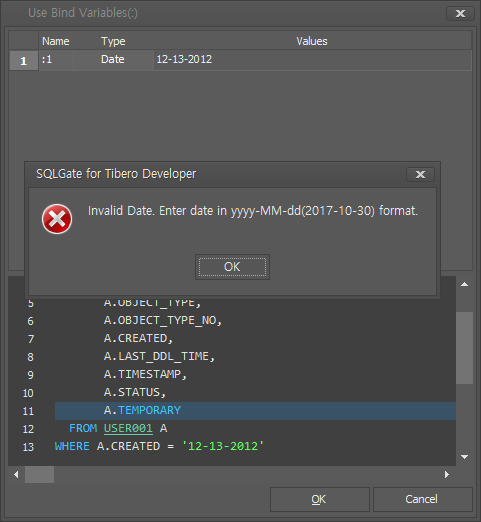The width and height of the screenshot is (481, 522).
Task: Click the Name column header
Action: pyautogui.click(x=56, y=41)
